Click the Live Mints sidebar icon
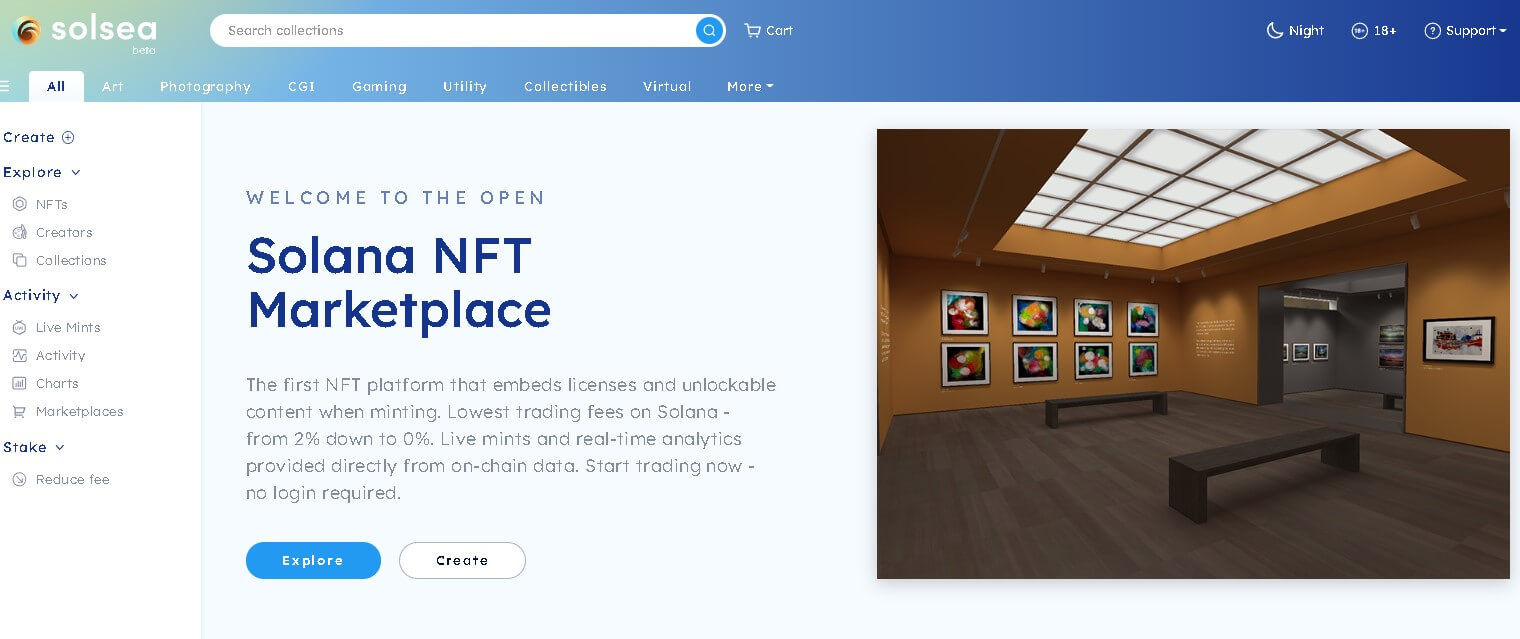The width and height of the screenshot is (1520, 639). point(19,327)
